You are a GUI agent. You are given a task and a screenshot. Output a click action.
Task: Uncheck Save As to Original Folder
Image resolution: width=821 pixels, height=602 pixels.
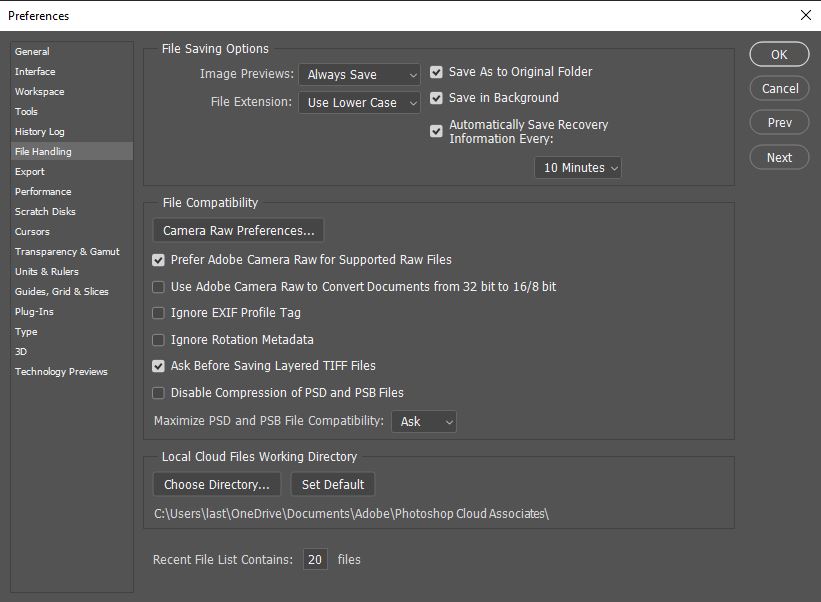point(436,72)
